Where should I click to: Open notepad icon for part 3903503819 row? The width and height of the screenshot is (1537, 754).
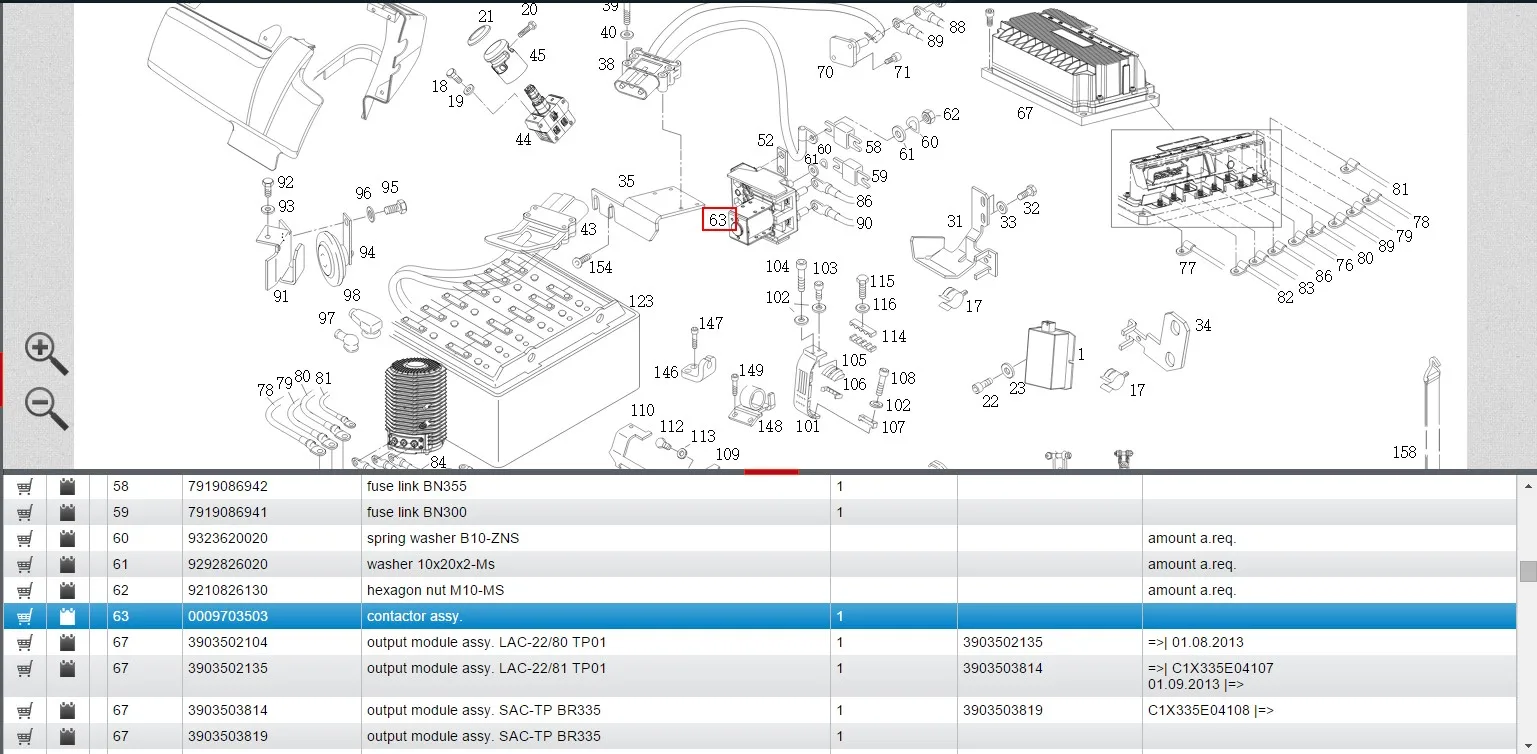point(67,737)
